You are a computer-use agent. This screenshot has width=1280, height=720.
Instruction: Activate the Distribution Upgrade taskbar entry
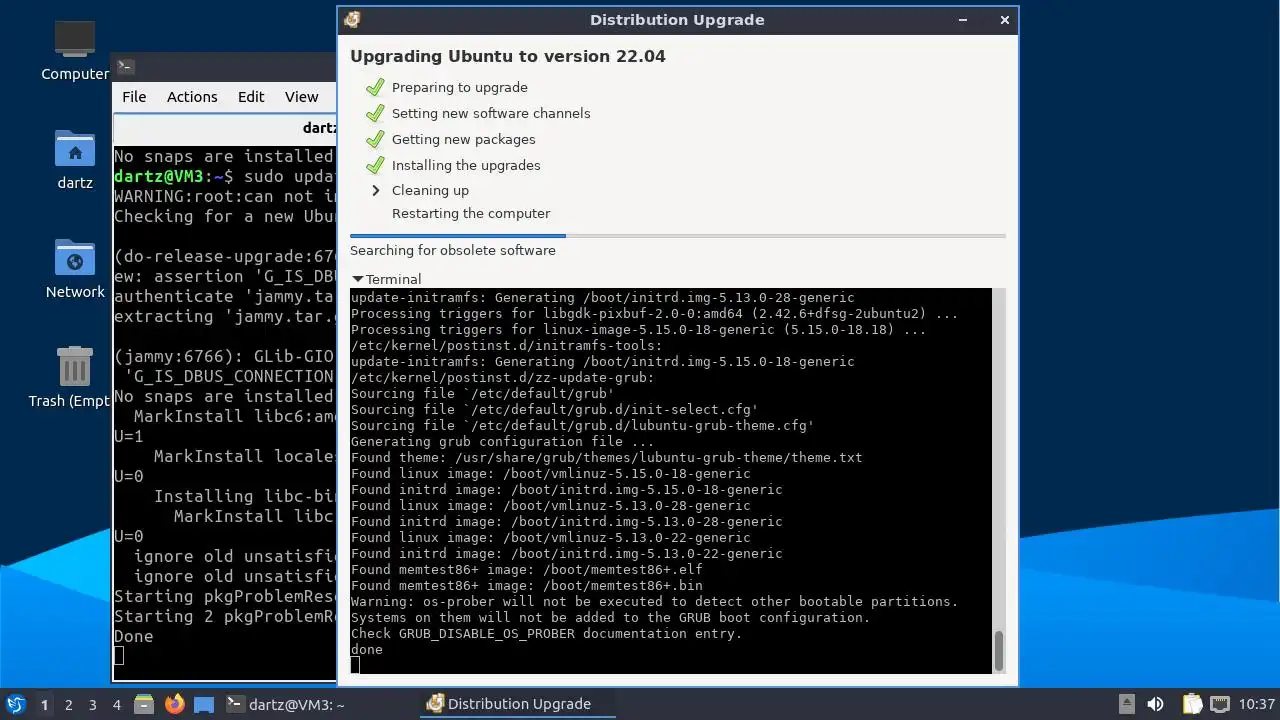tap(518, 704)
